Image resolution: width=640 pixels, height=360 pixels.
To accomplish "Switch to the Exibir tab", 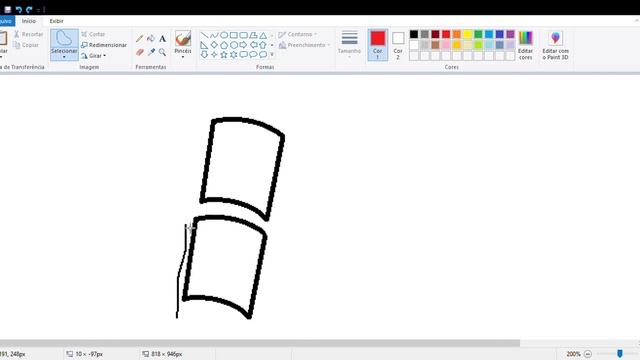I will click(x=56, y=21).
